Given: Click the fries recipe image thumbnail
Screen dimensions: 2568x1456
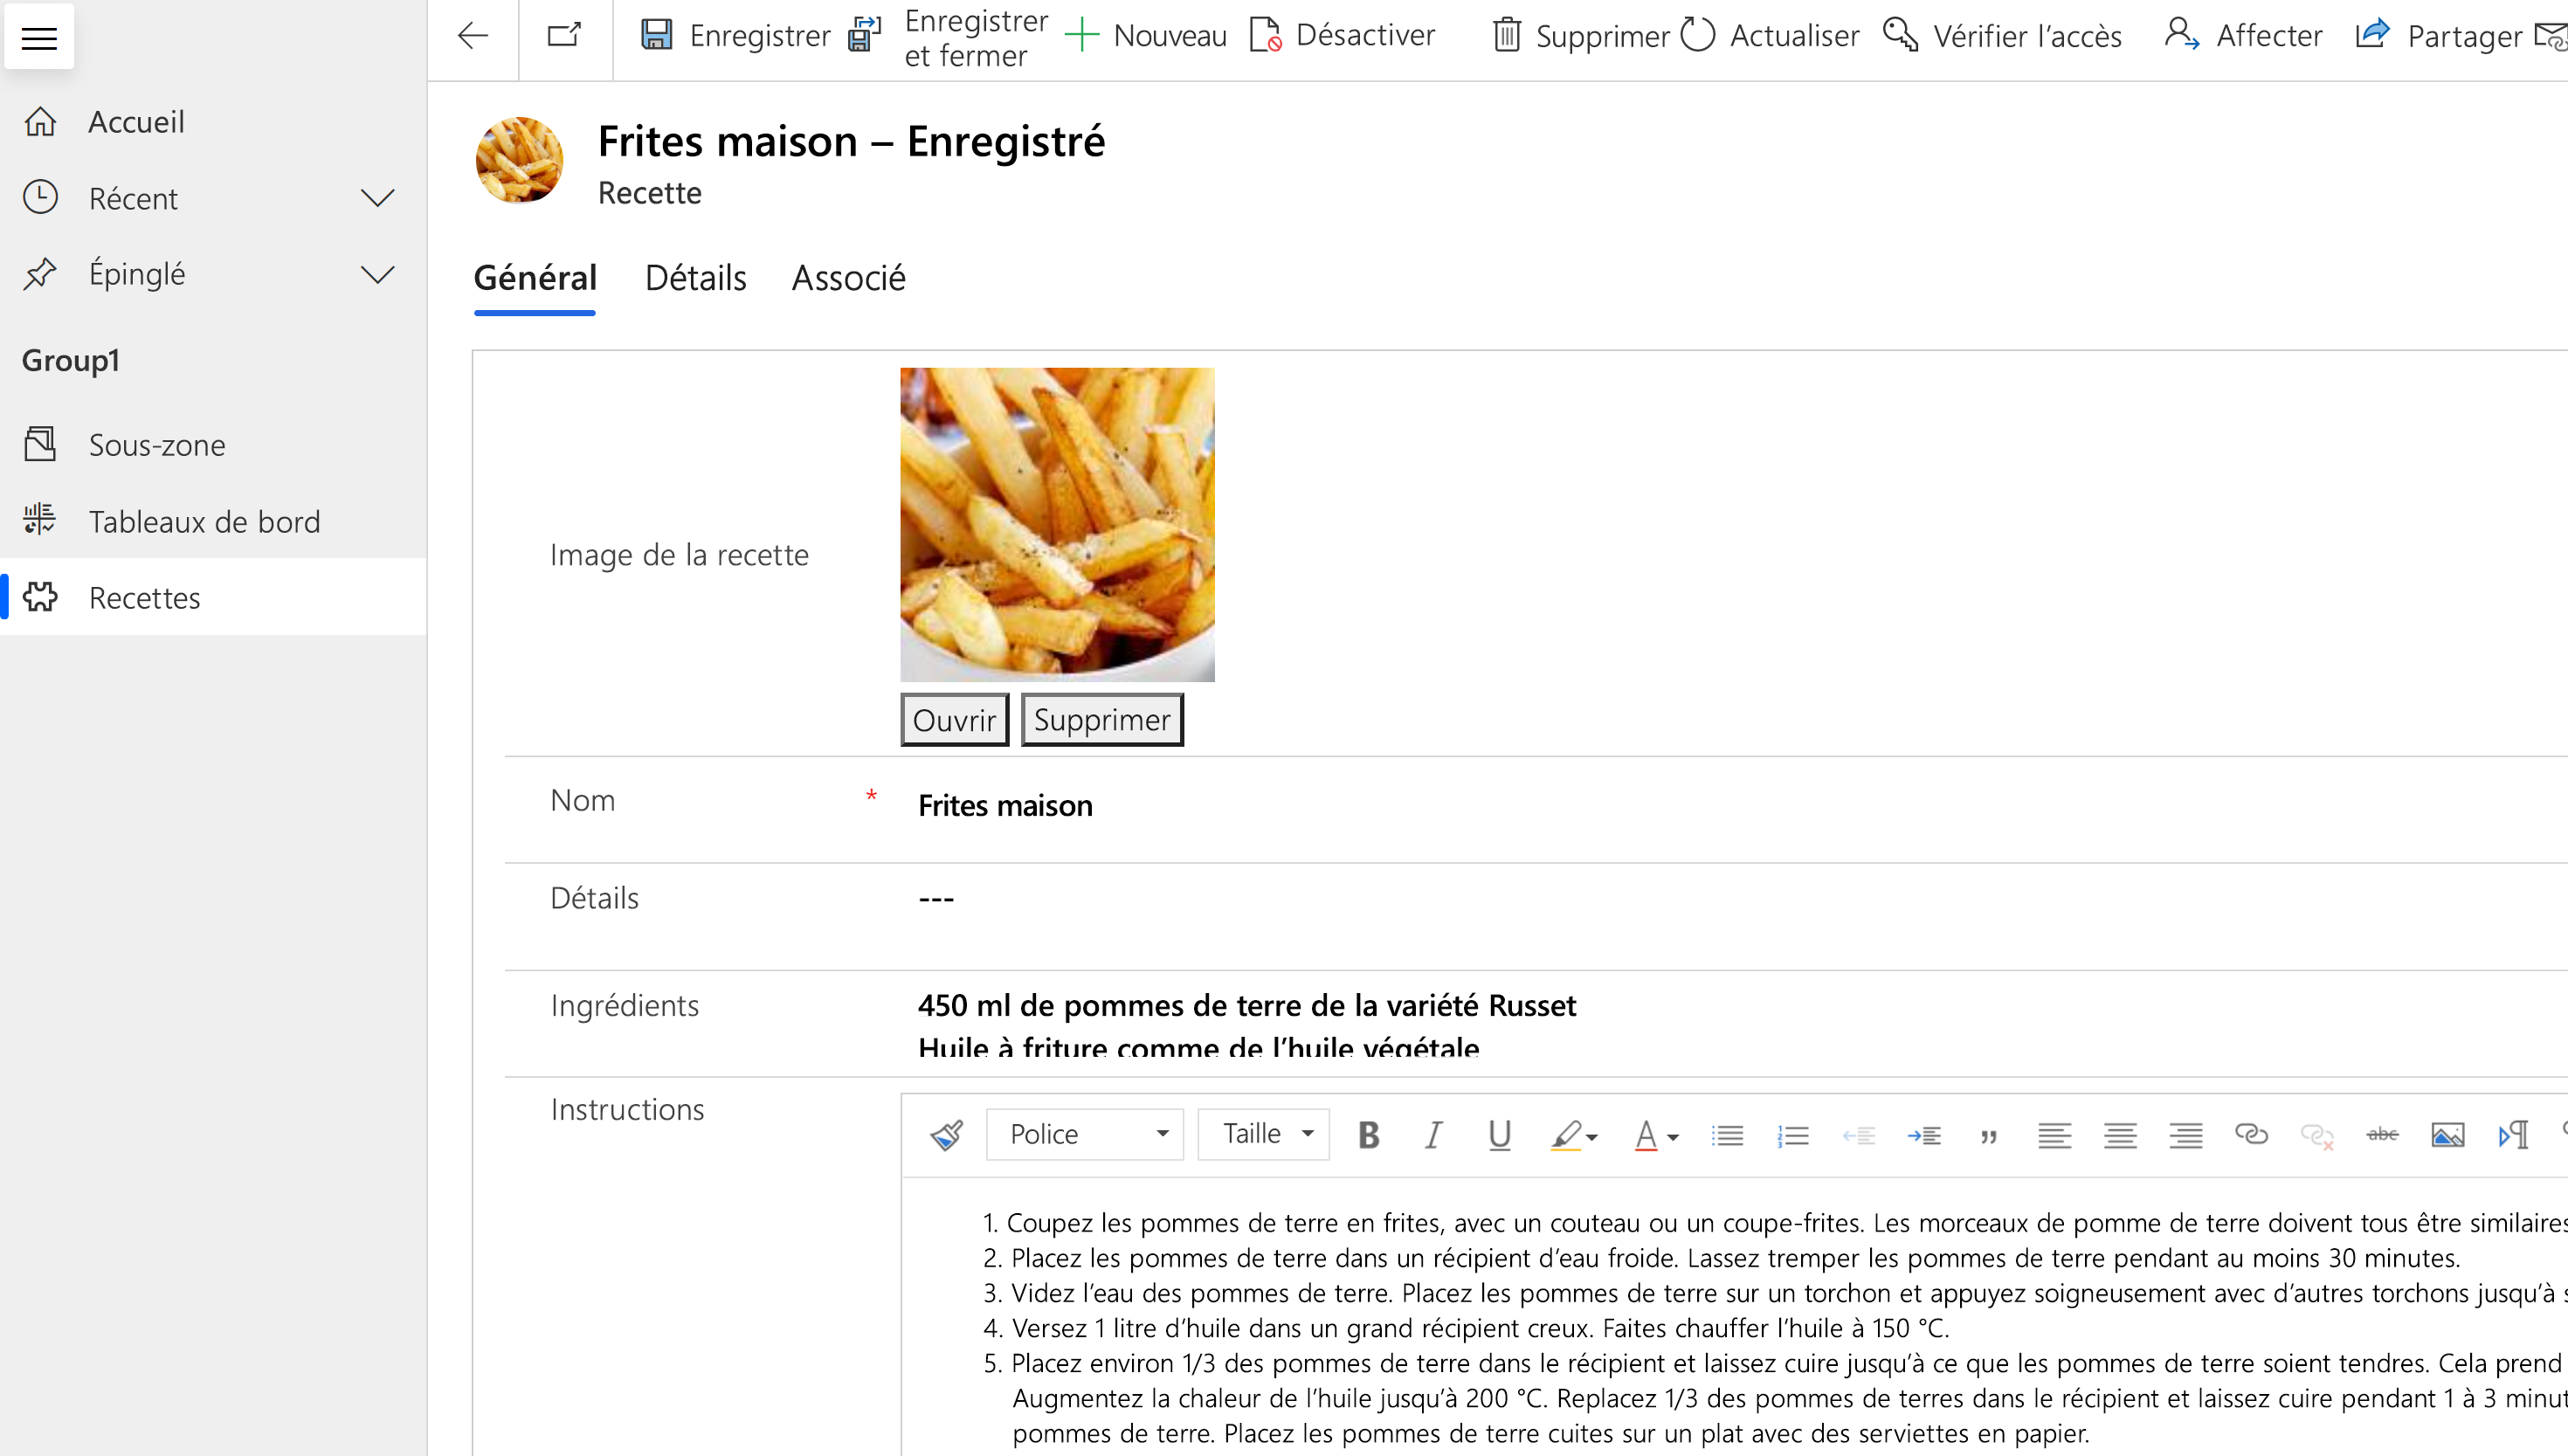Looking at the screenshot, I should (x=1056, y=524).
